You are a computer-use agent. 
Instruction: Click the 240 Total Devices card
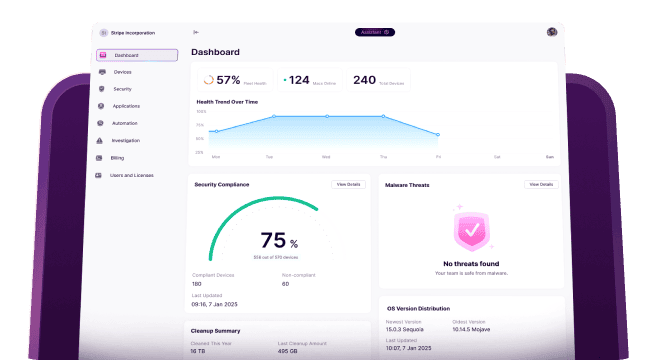coord(379,80)
